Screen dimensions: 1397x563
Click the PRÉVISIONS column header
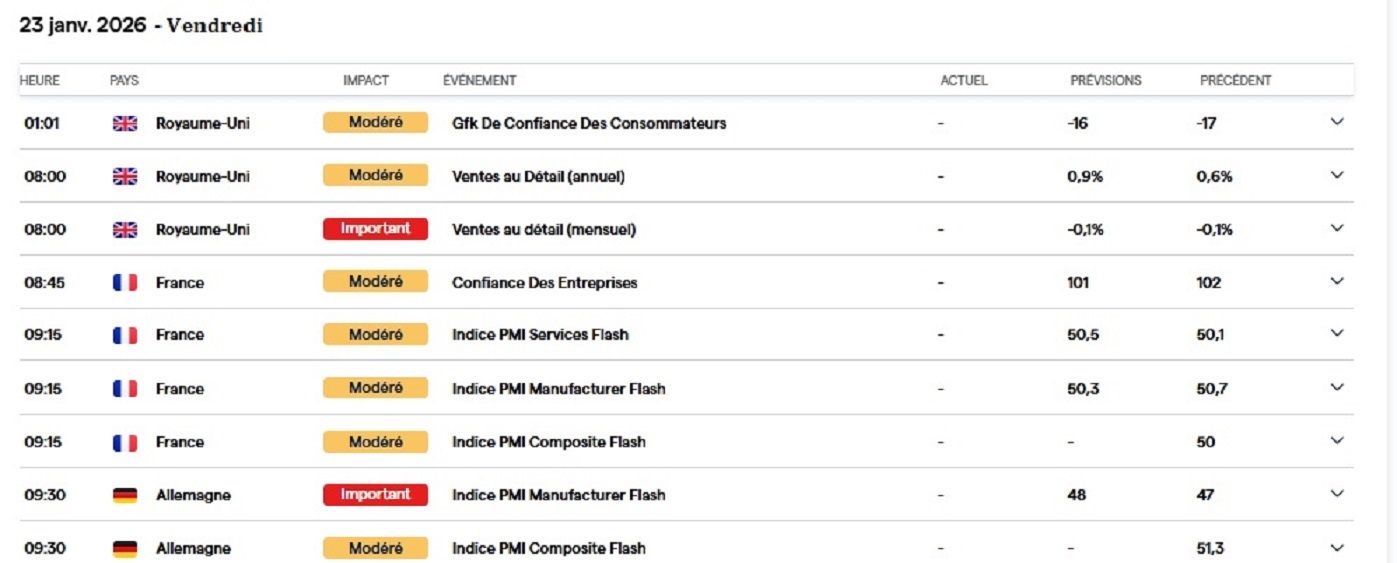[1106, 80]
